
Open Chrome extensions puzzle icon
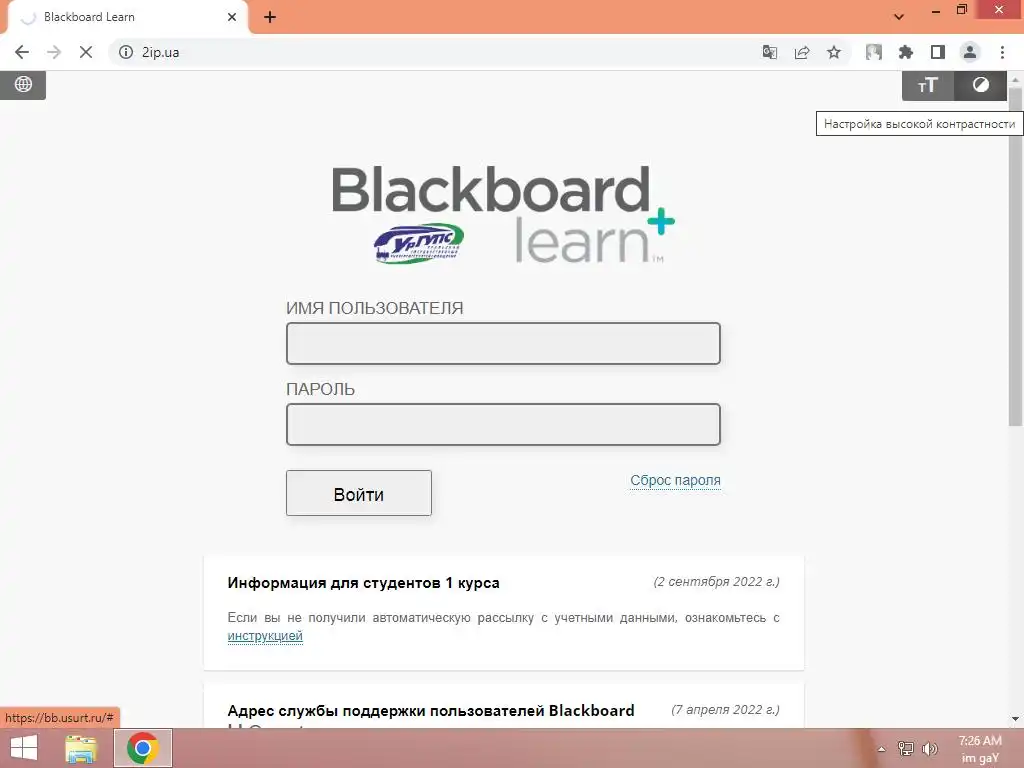tap(906, 52)
